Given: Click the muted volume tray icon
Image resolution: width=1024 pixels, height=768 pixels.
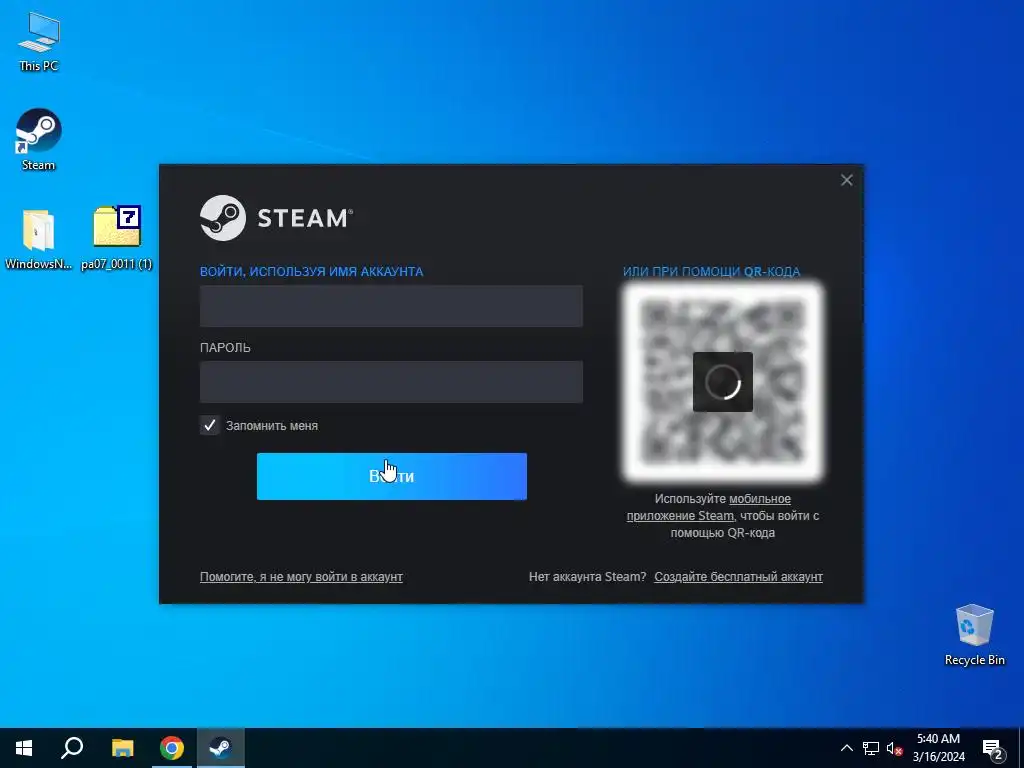Looking at the screenshot, I should point(894,748).
